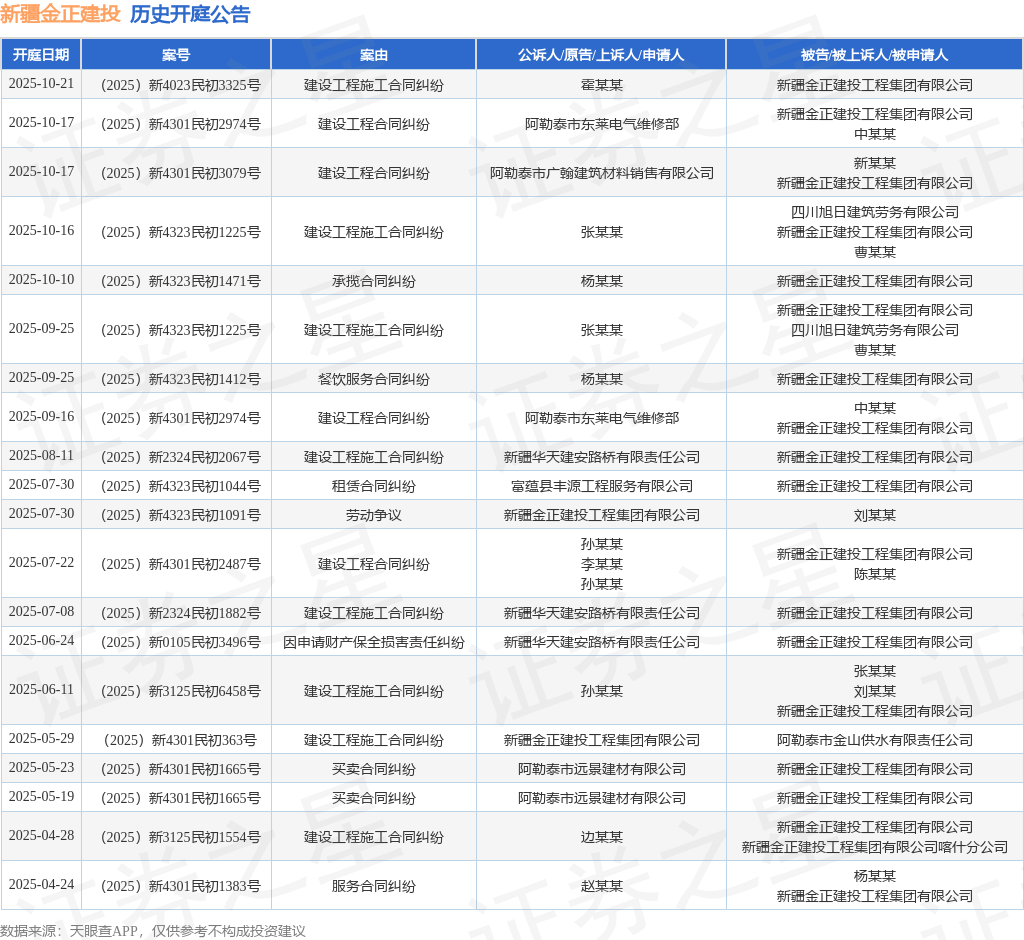Select date cell 2025-07-22
The width and height of the screenshot is (1024, 940).
point(41,563)
